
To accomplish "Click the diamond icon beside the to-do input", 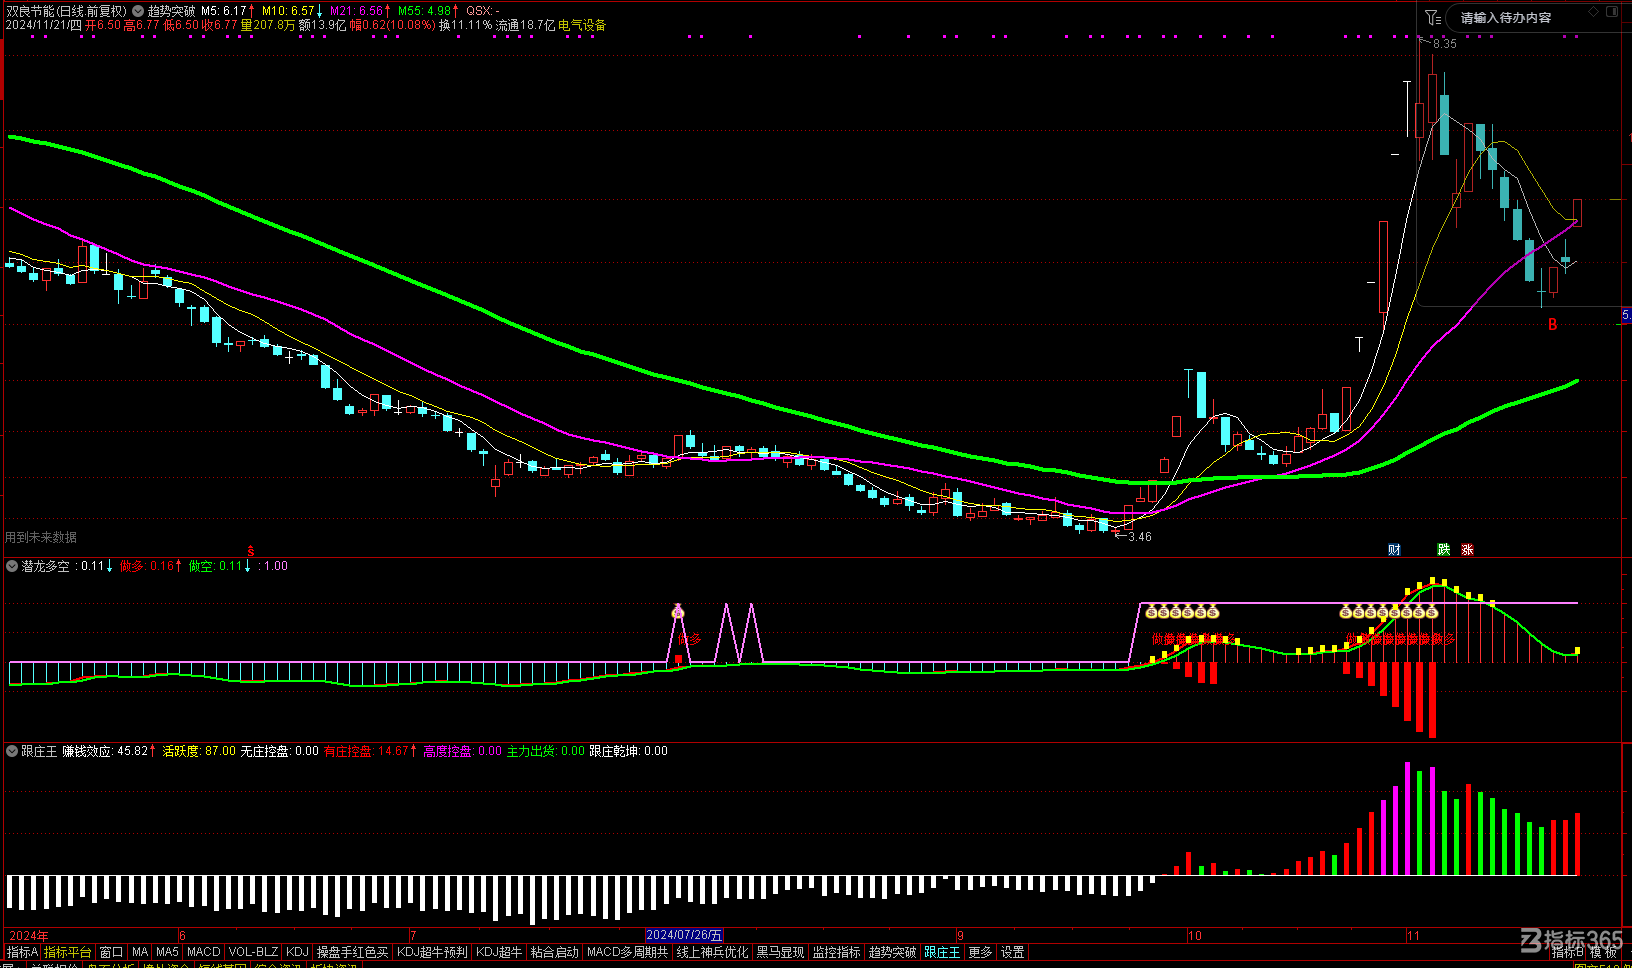I will (1593, 12).
